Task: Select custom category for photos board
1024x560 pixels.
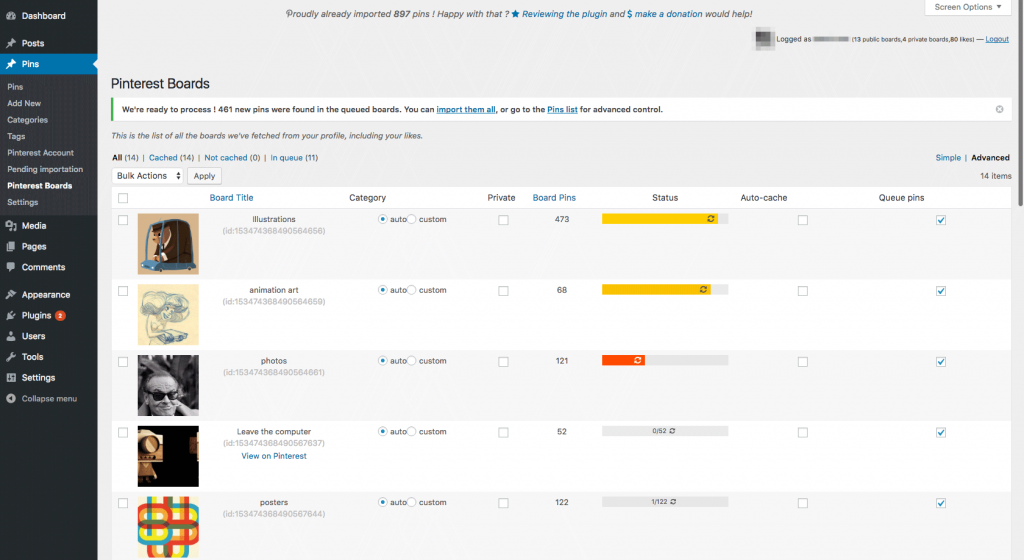Action: [412, 361]
